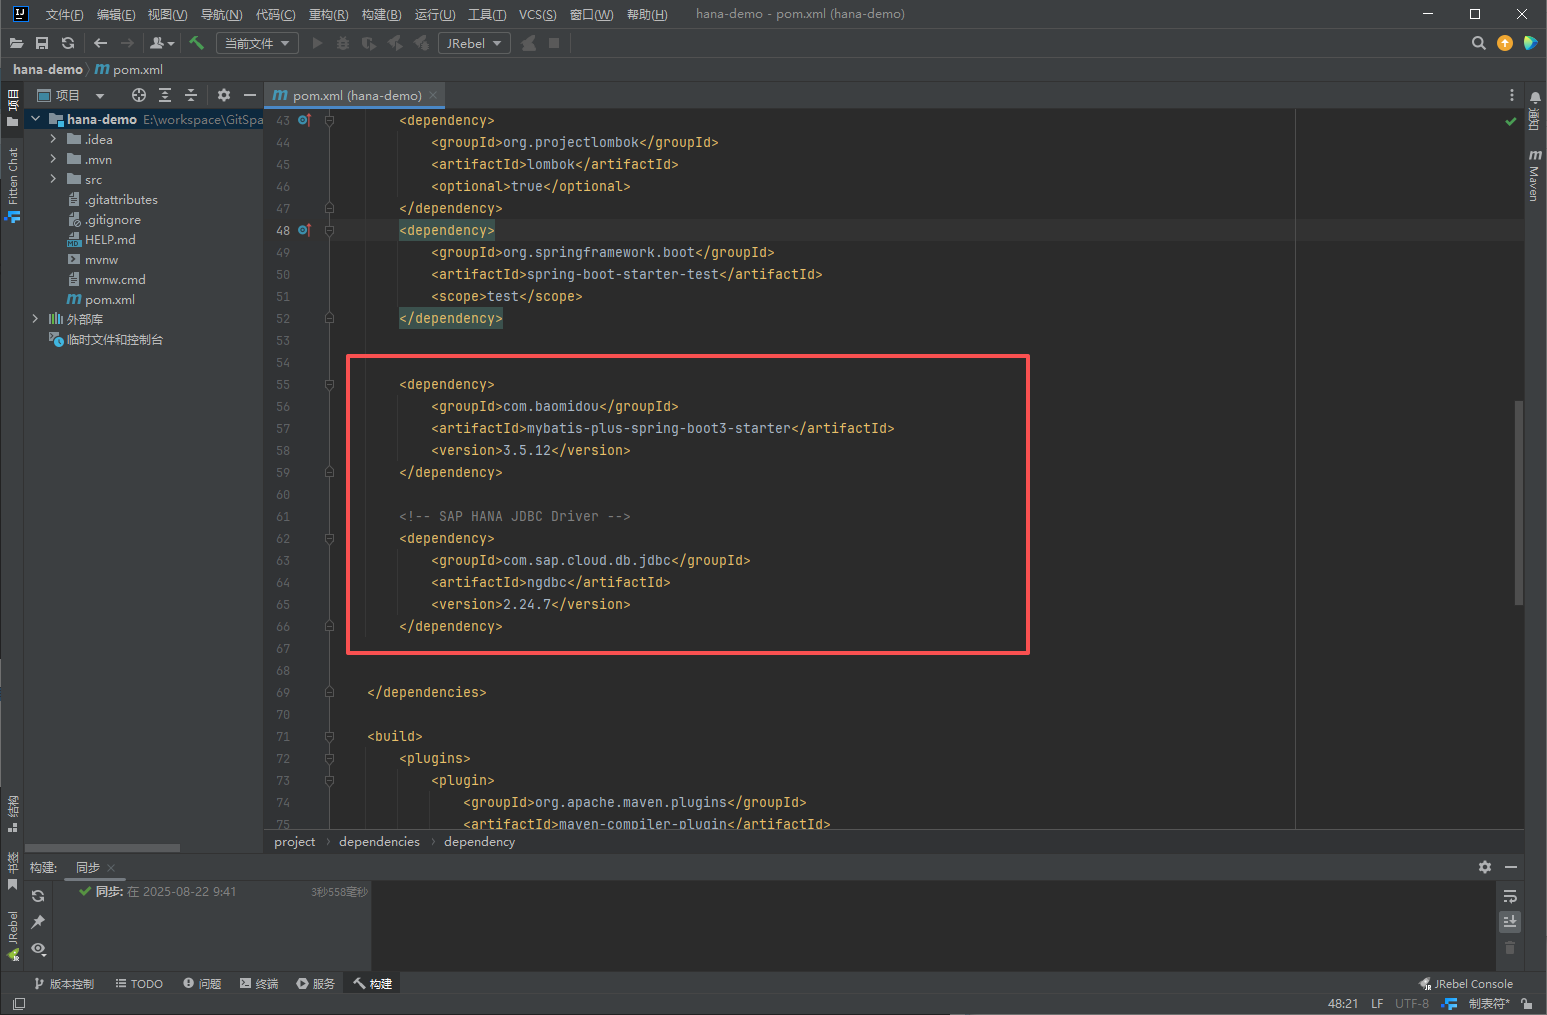Click the Save All disk icon
The image size is (1547, 1015).
pyautogui.click(x=42, y=43)
